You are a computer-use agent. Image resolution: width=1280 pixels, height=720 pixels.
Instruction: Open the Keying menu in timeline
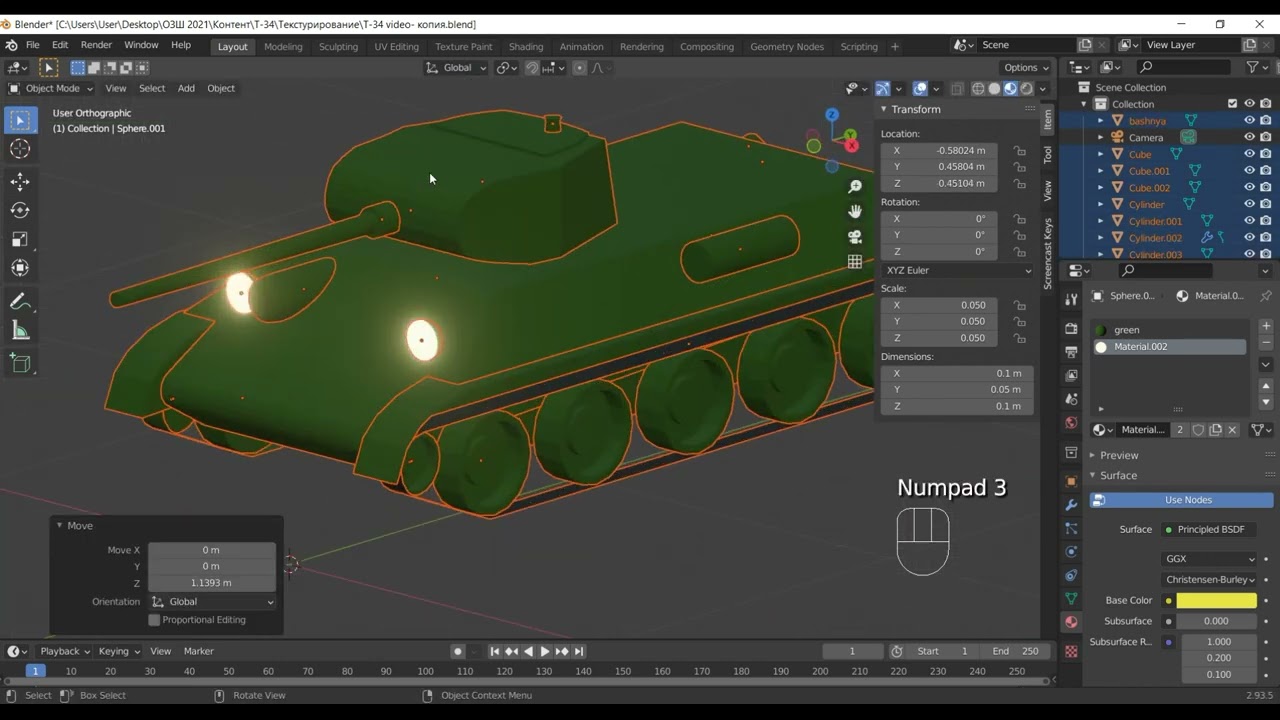pos(118,651)
